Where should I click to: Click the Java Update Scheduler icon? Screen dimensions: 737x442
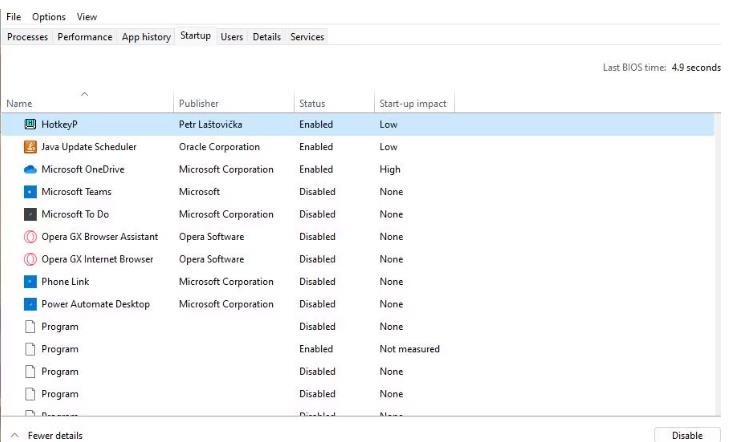click(30, 147)
